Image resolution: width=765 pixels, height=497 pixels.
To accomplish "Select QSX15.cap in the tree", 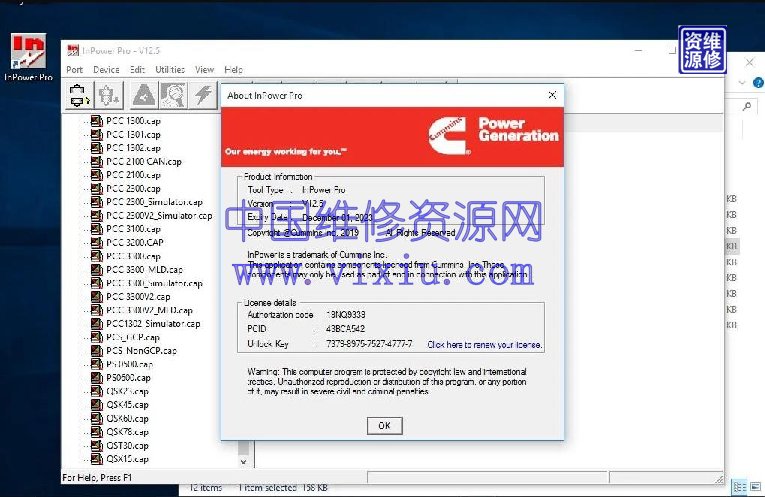I will (x=127, y=459).
